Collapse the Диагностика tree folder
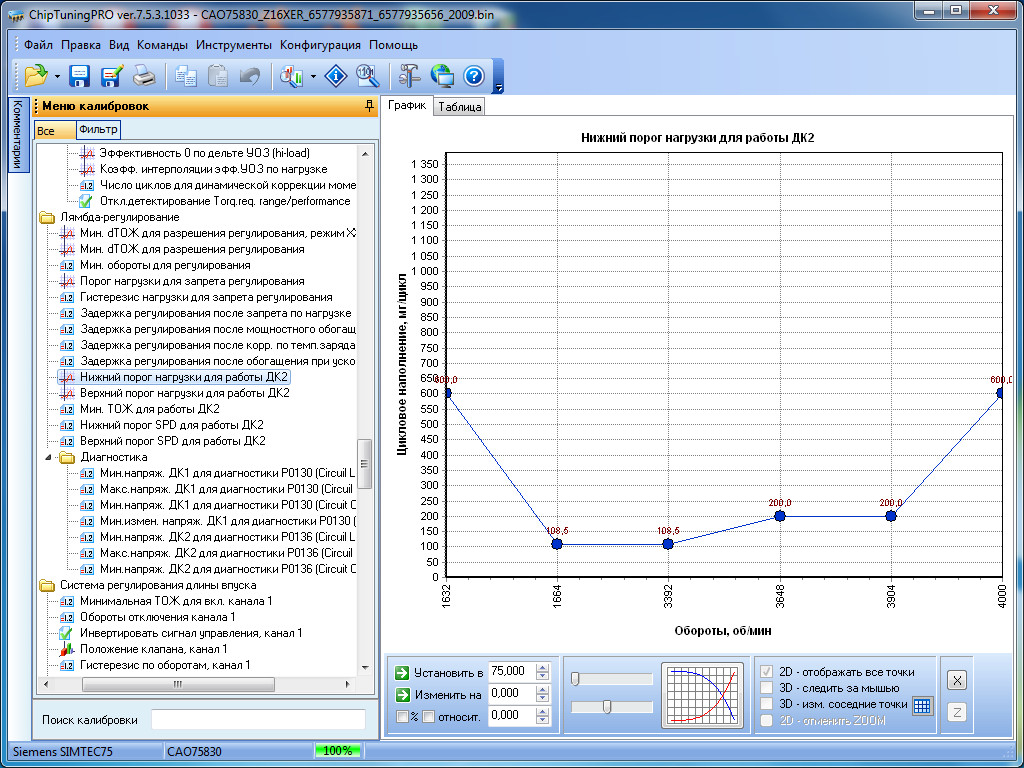The width and height of the screenshot is (1024, 768). [48, 457]
